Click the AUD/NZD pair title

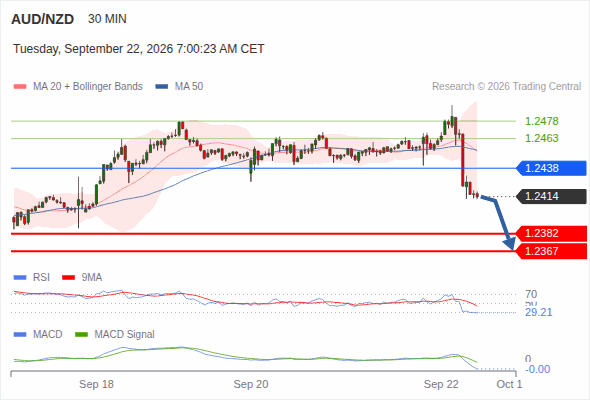click(x=43, y=19)
